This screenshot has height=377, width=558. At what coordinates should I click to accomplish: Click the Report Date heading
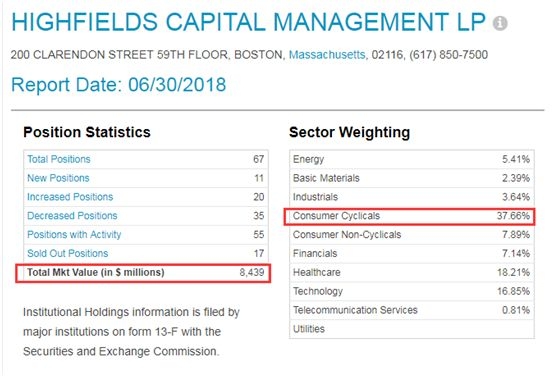[x=119, y=85]
